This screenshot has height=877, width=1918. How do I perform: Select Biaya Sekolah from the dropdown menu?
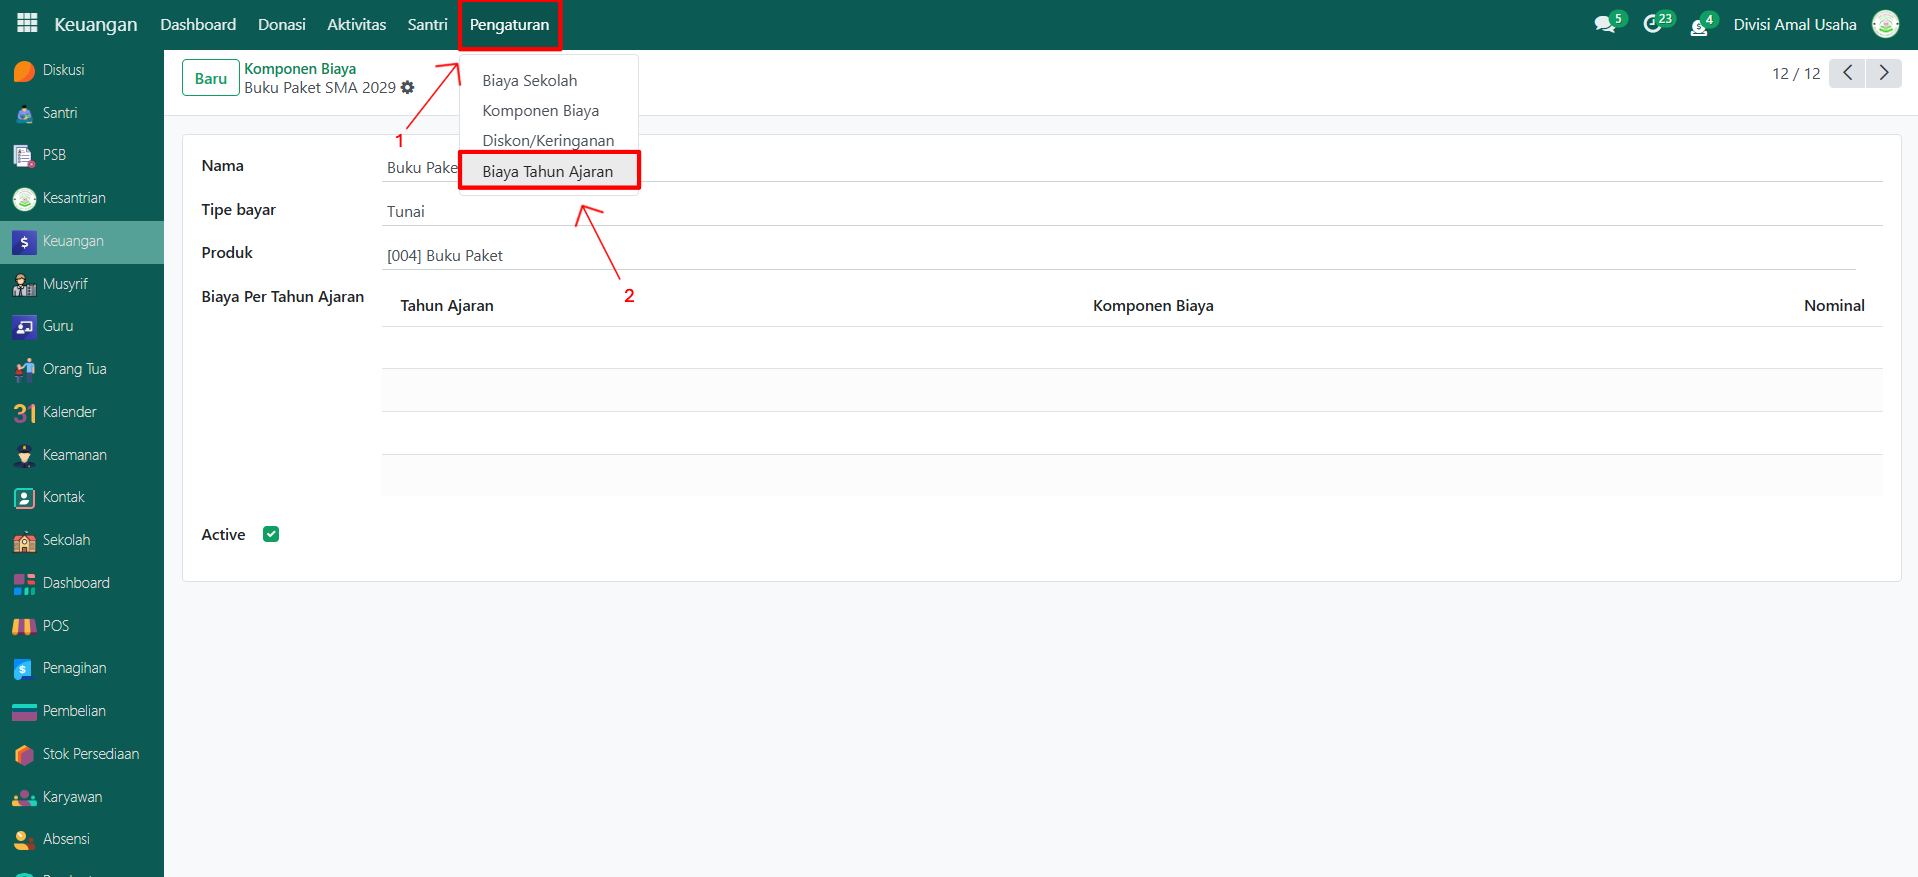click(529, 81)
